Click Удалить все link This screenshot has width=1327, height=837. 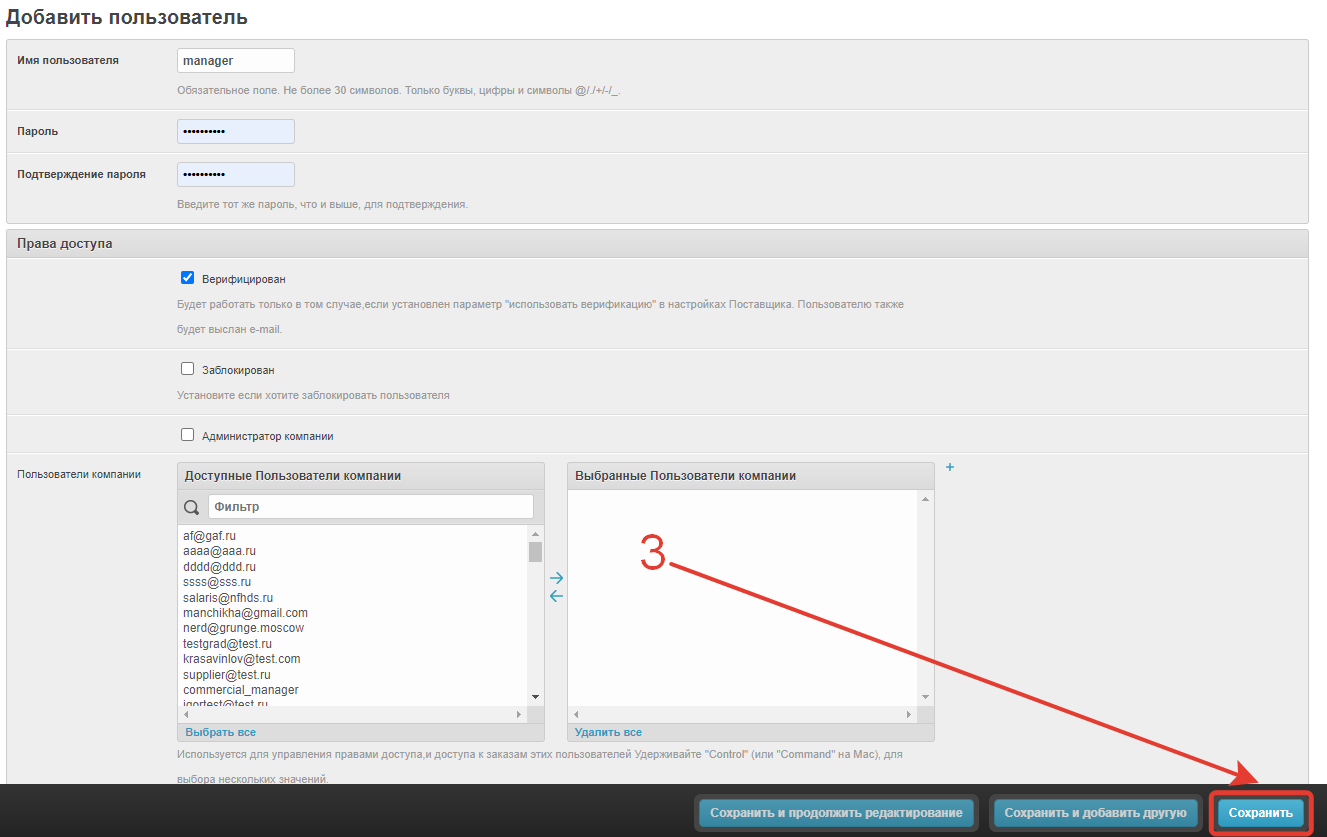coord(608,732)
